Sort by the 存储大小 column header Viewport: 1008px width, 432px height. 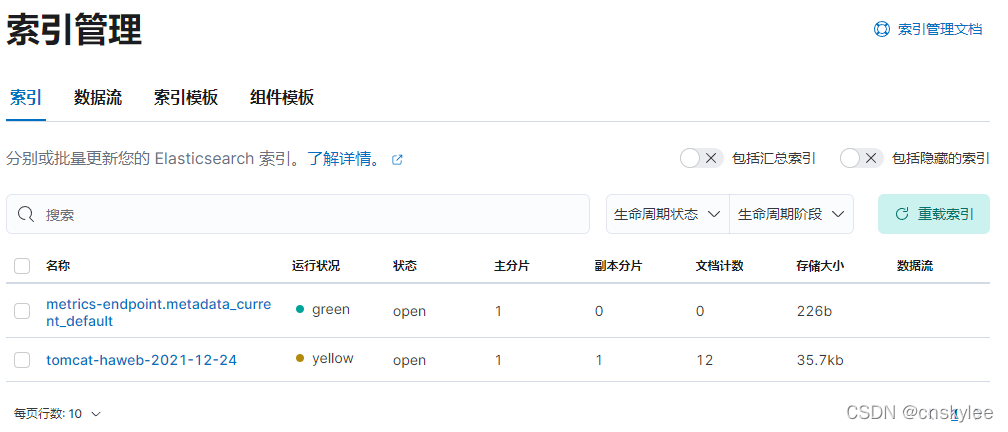coord(820,266)
